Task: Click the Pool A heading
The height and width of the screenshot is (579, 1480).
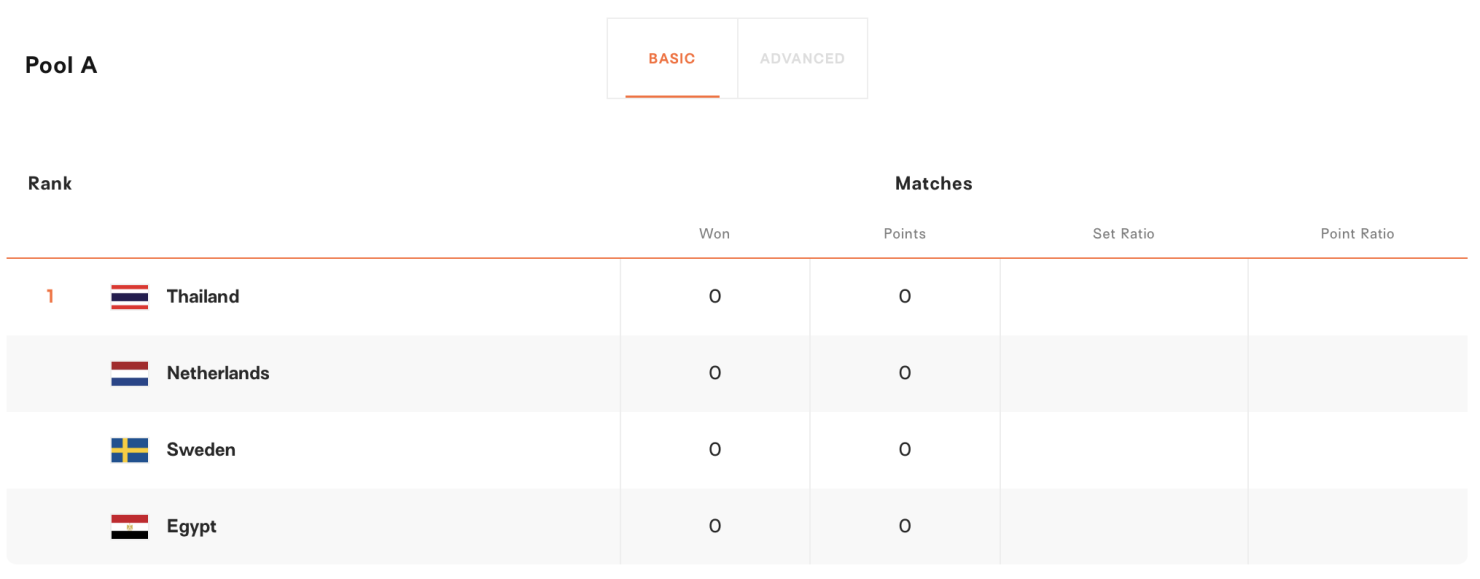Action: pos(61,65)
